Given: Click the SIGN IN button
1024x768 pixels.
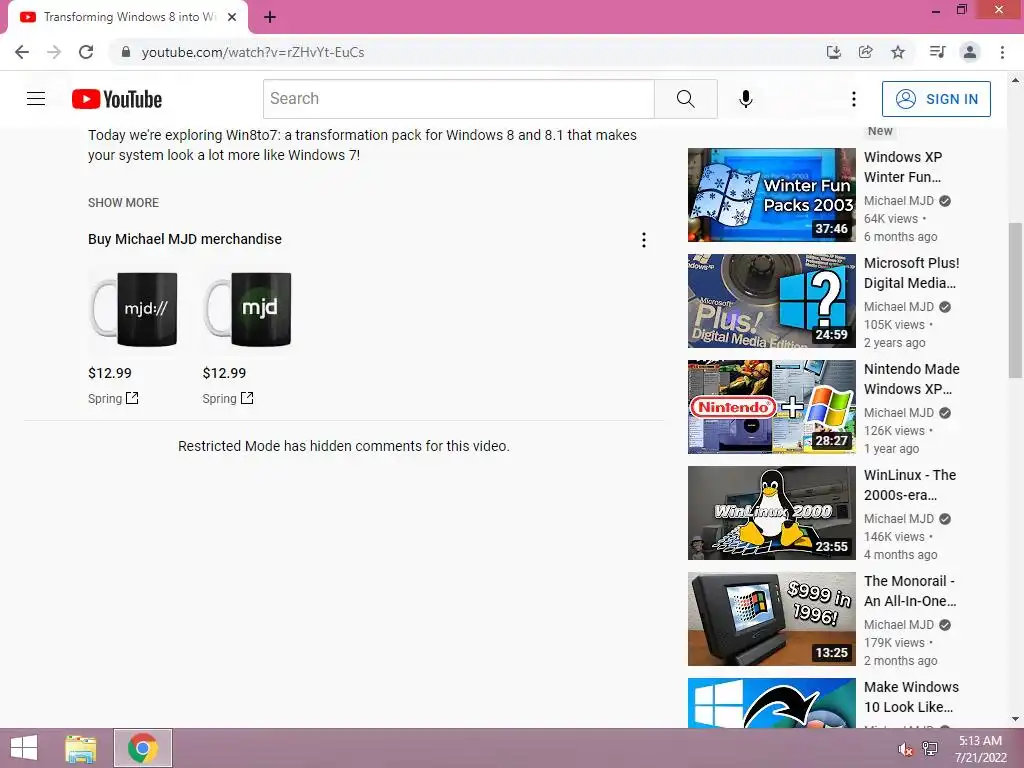Looking at the screenshot, I should 936,99.
